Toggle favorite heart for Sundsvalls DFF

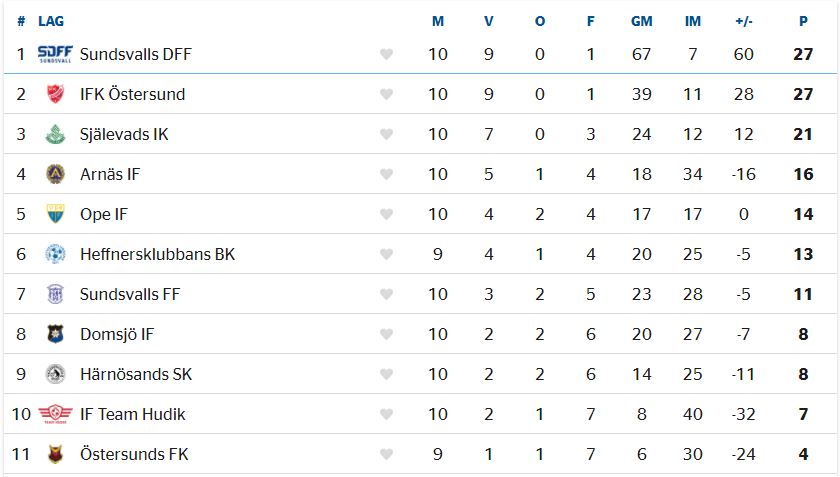click(x=386, y=54)
